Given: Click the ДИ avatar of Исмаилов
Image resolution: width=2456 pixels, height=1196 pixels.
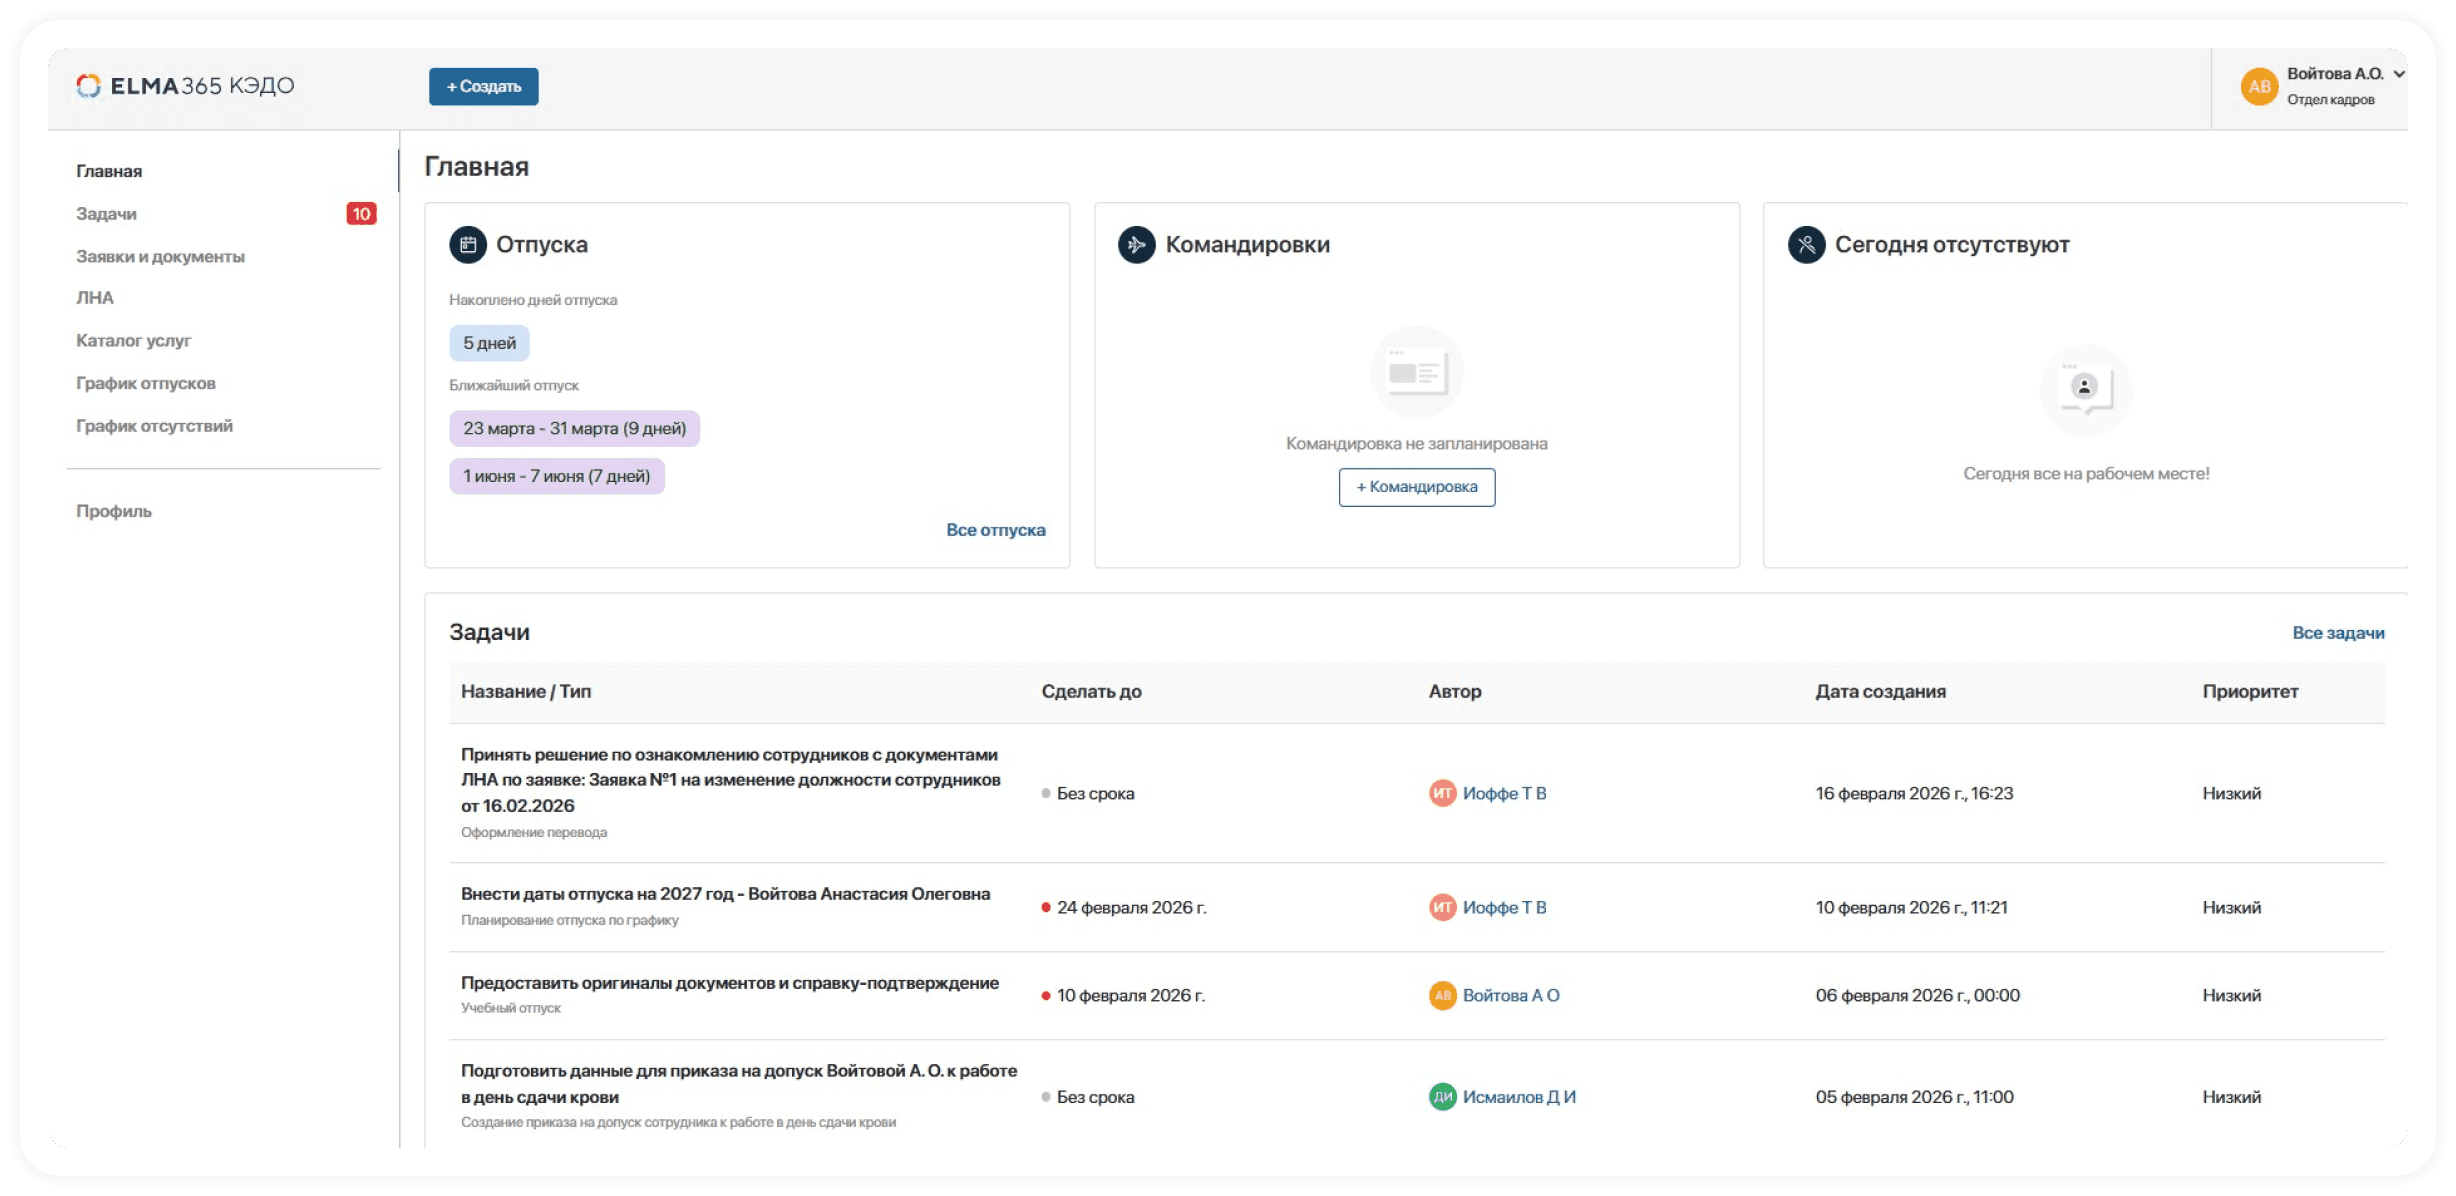Looking at the screenshot, I should [x=1442, y=1097].
